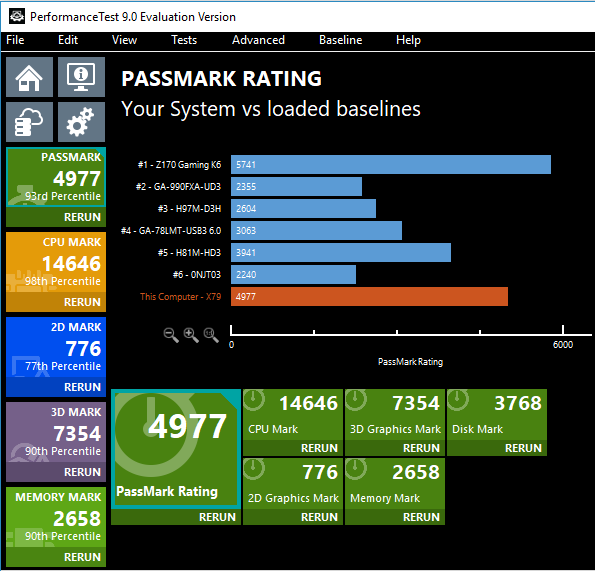Click the '#5 - H81M-HD3' label
Viewport: 595px width, 571px height.
189,253
